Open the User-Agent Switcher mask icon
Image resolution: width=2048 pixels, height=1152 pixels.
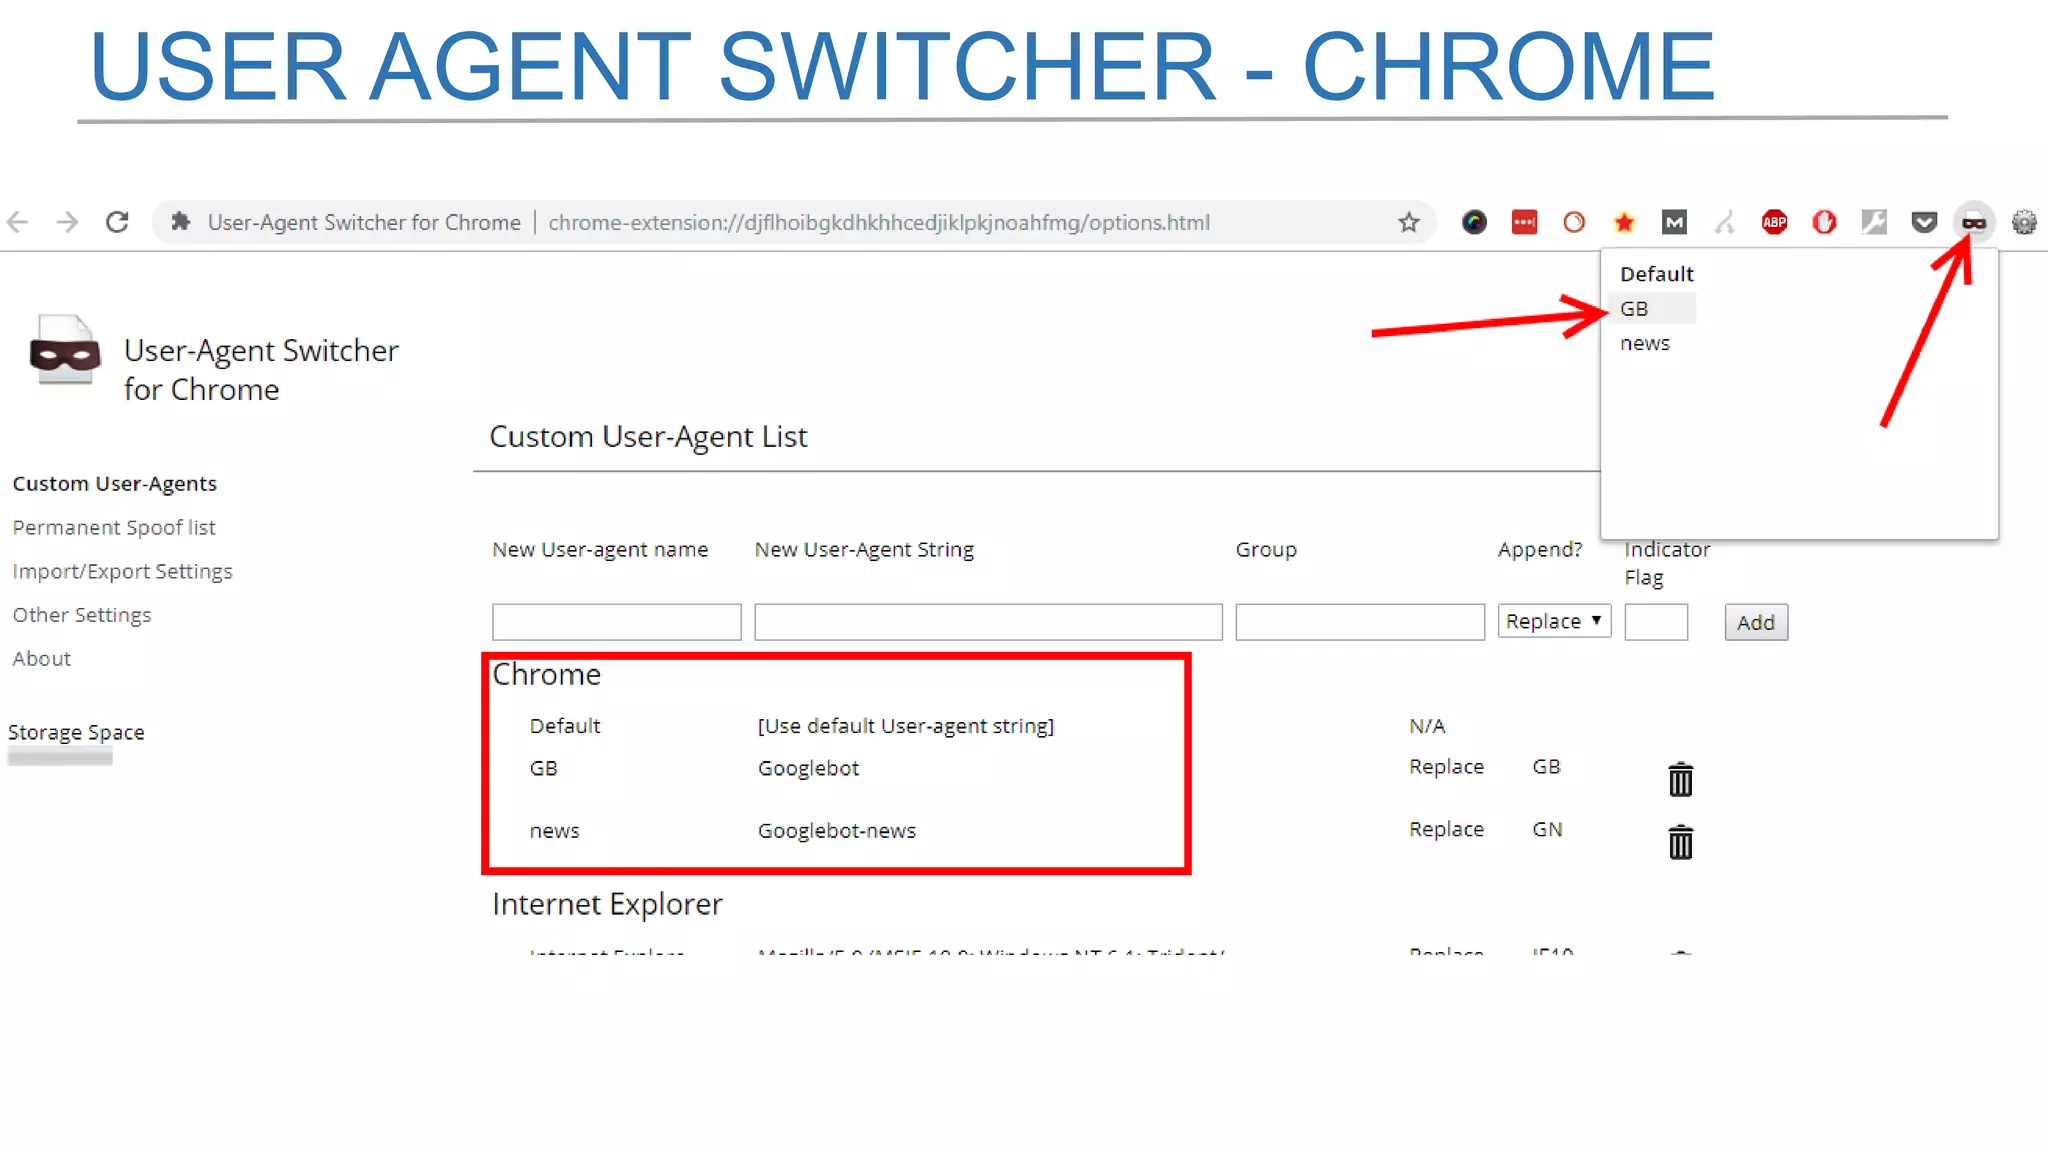click(1974, 222)
